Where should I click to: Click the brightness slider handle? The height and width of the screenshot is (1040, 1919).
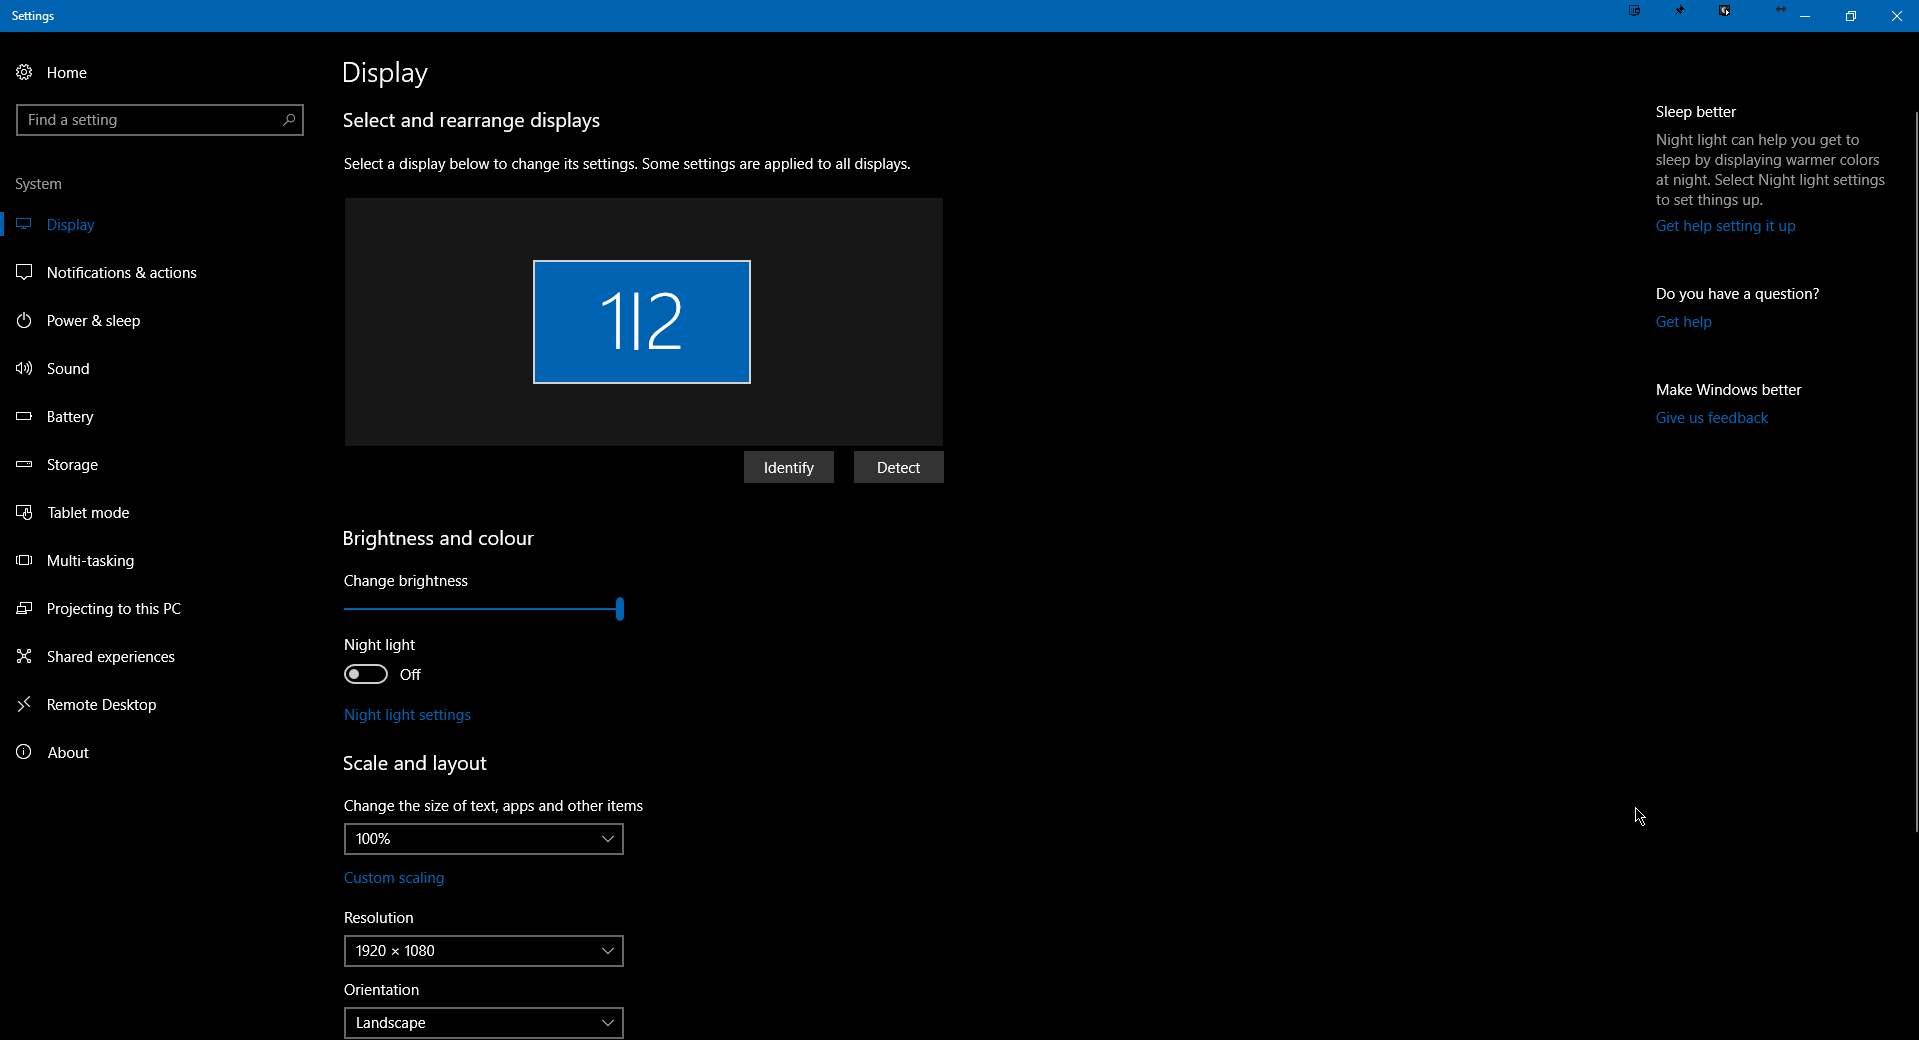(620, 608)
